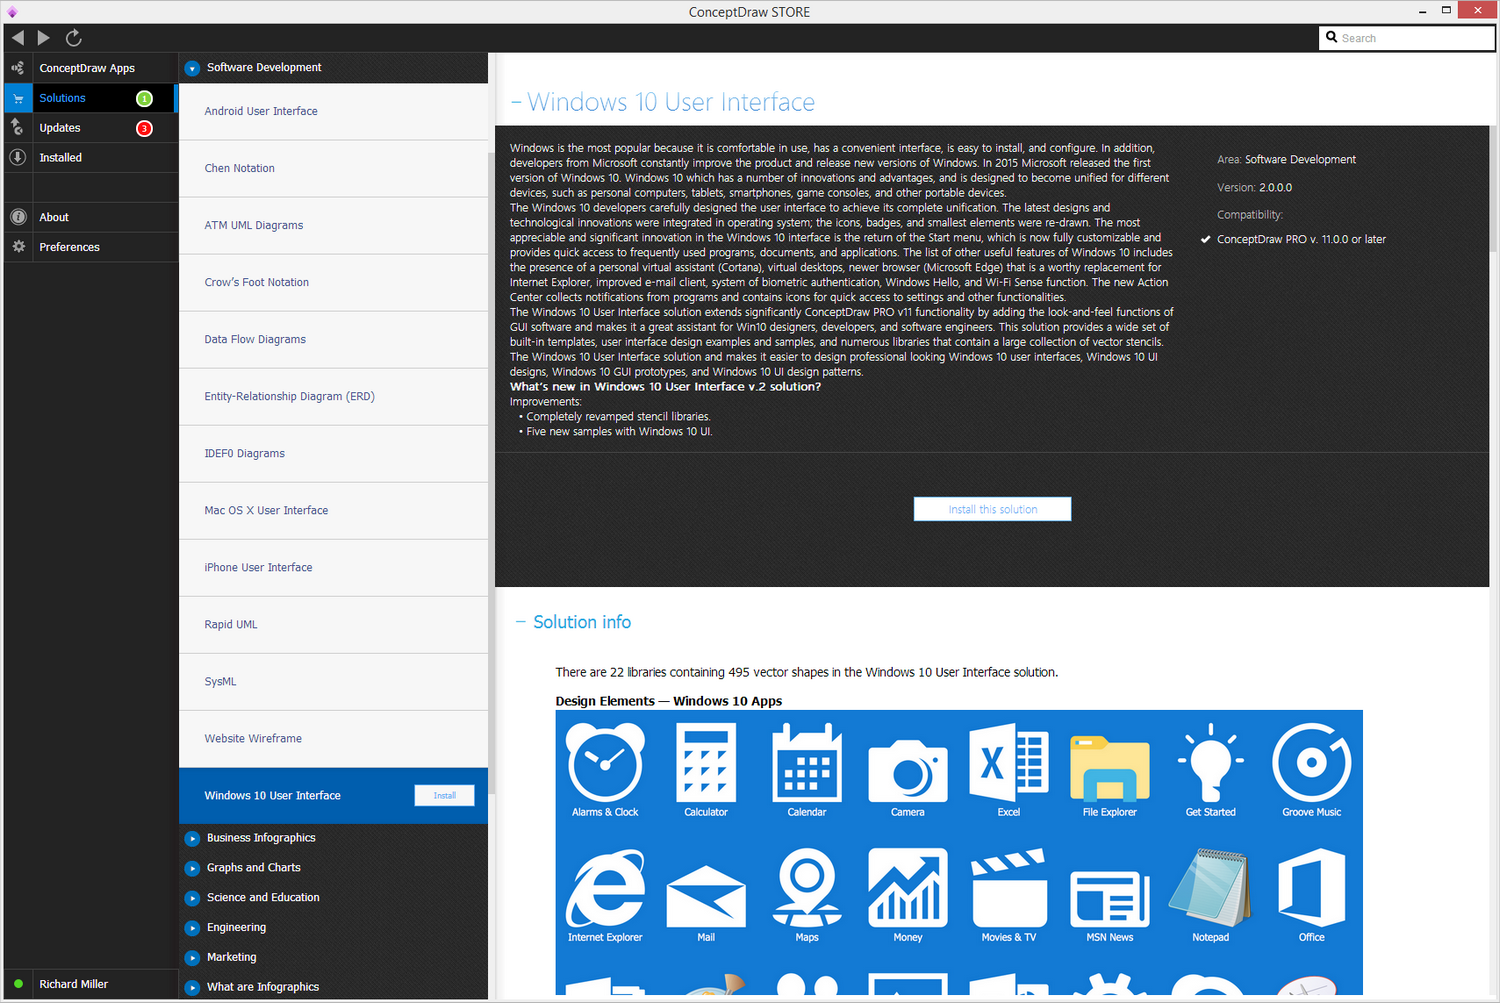Expand the Graphs and Charts category

tap(193, 868)
